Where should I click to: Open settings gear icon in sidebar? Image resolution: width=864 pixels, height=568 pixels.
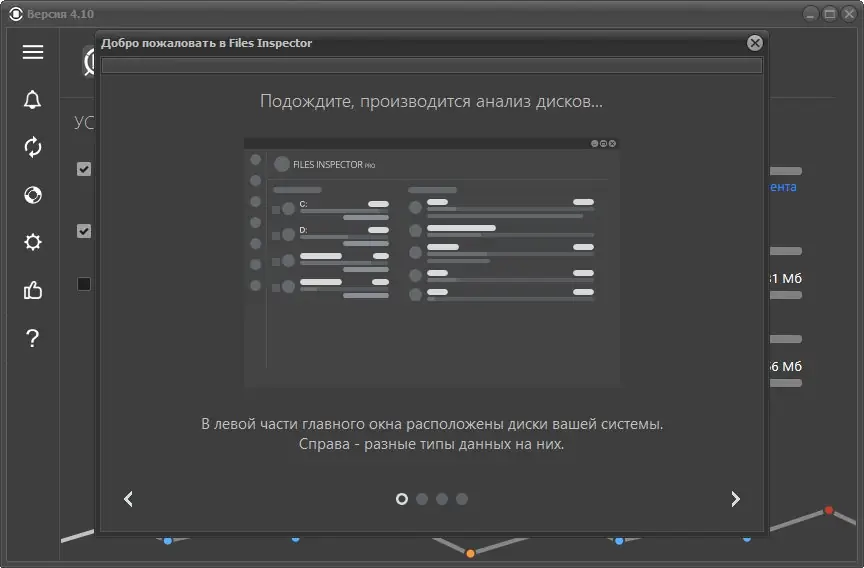click(33, 242)
